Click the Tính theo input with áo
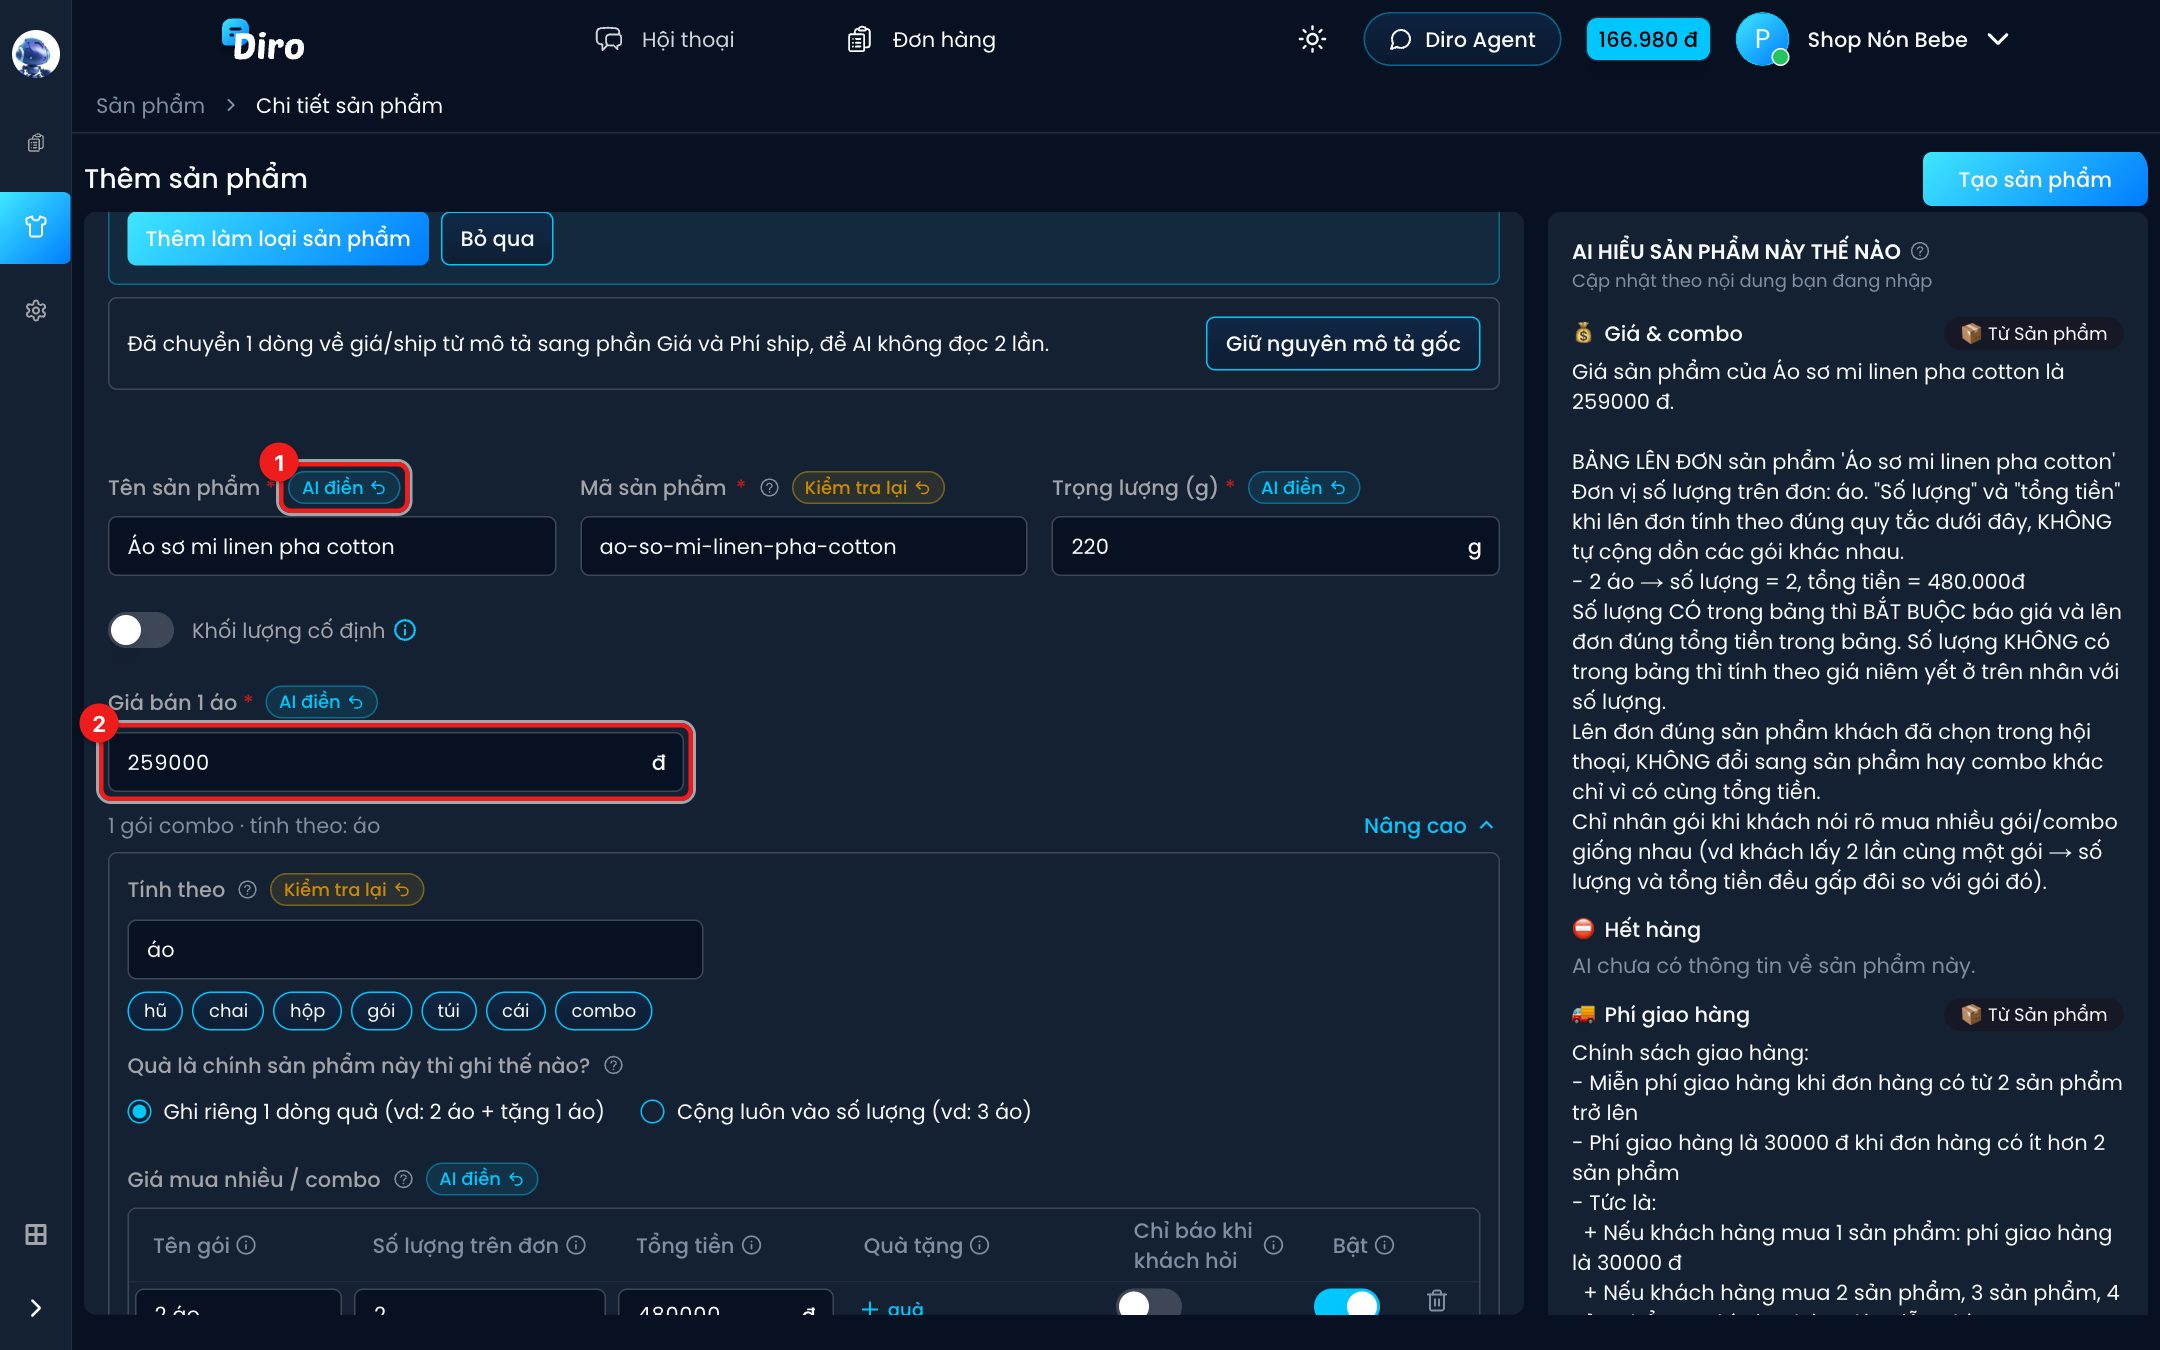 pyautogui.click(x=415, y=950)
